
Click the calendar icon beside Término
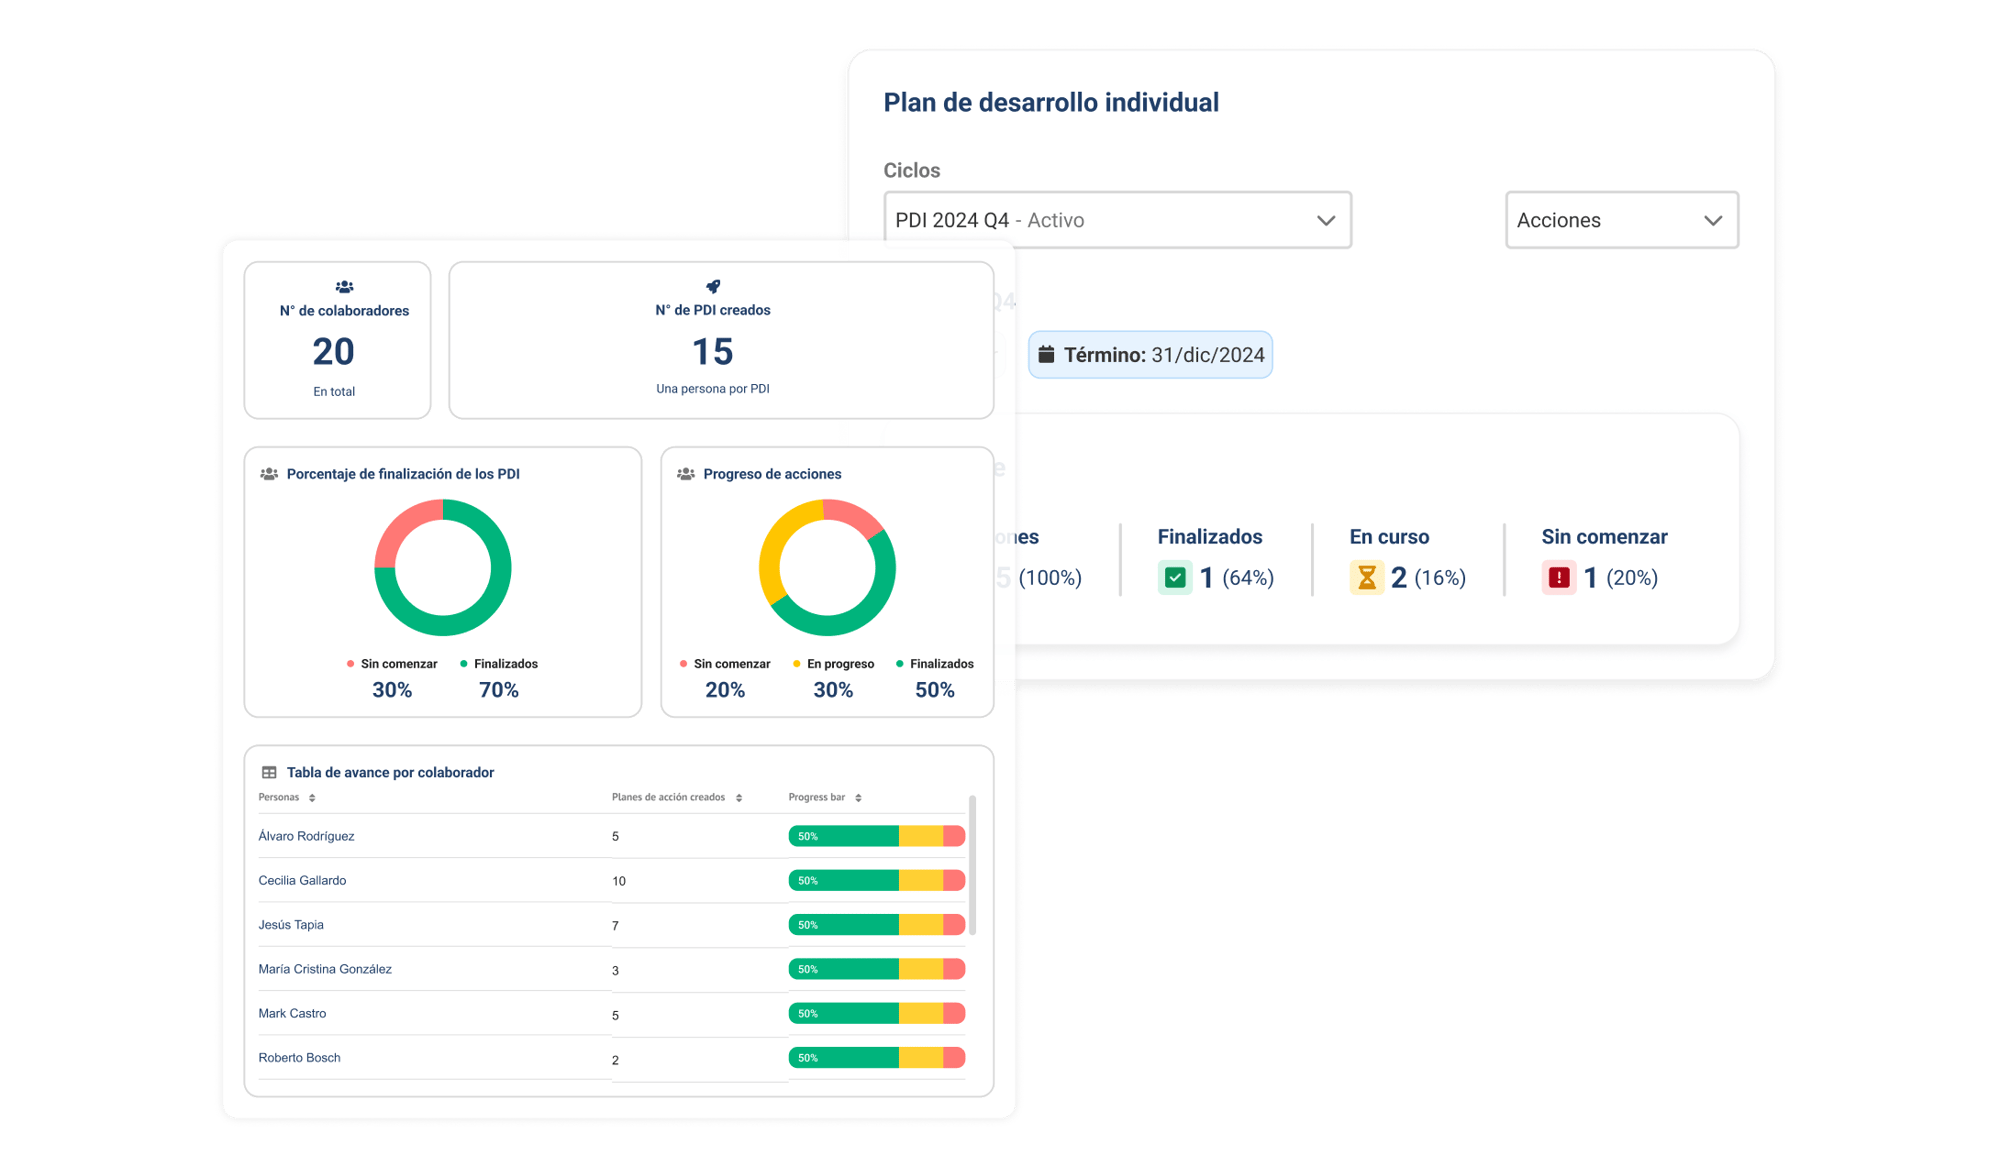pyautogui.click(x=1046, y=354)
